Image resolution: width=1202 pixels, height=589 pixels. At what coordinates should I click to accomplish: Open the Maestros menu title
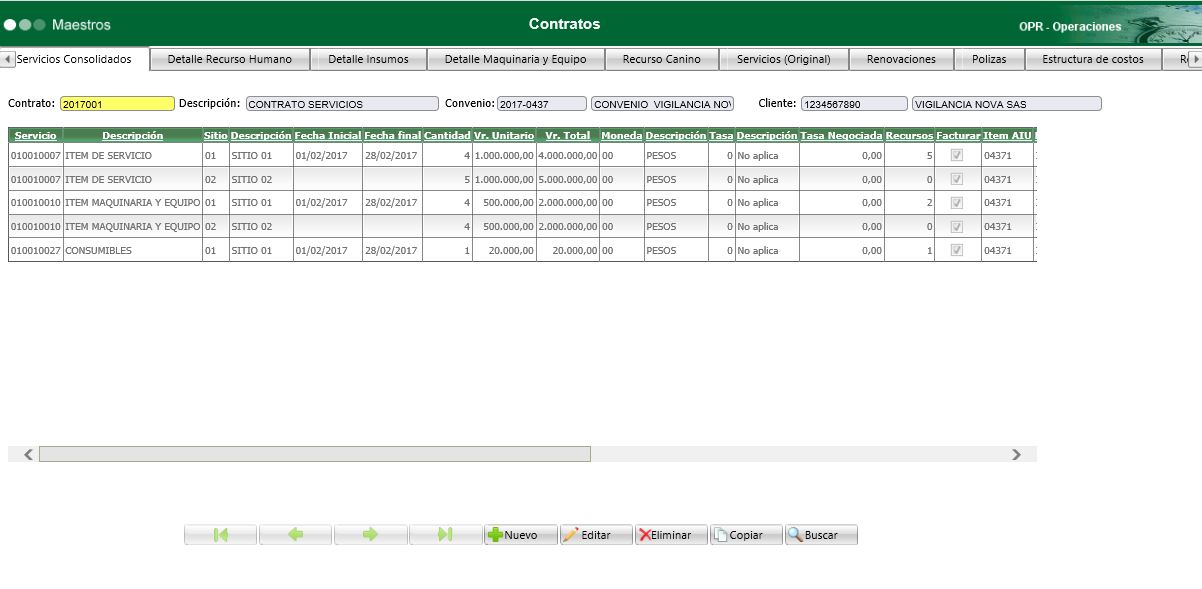click(81, 24)
